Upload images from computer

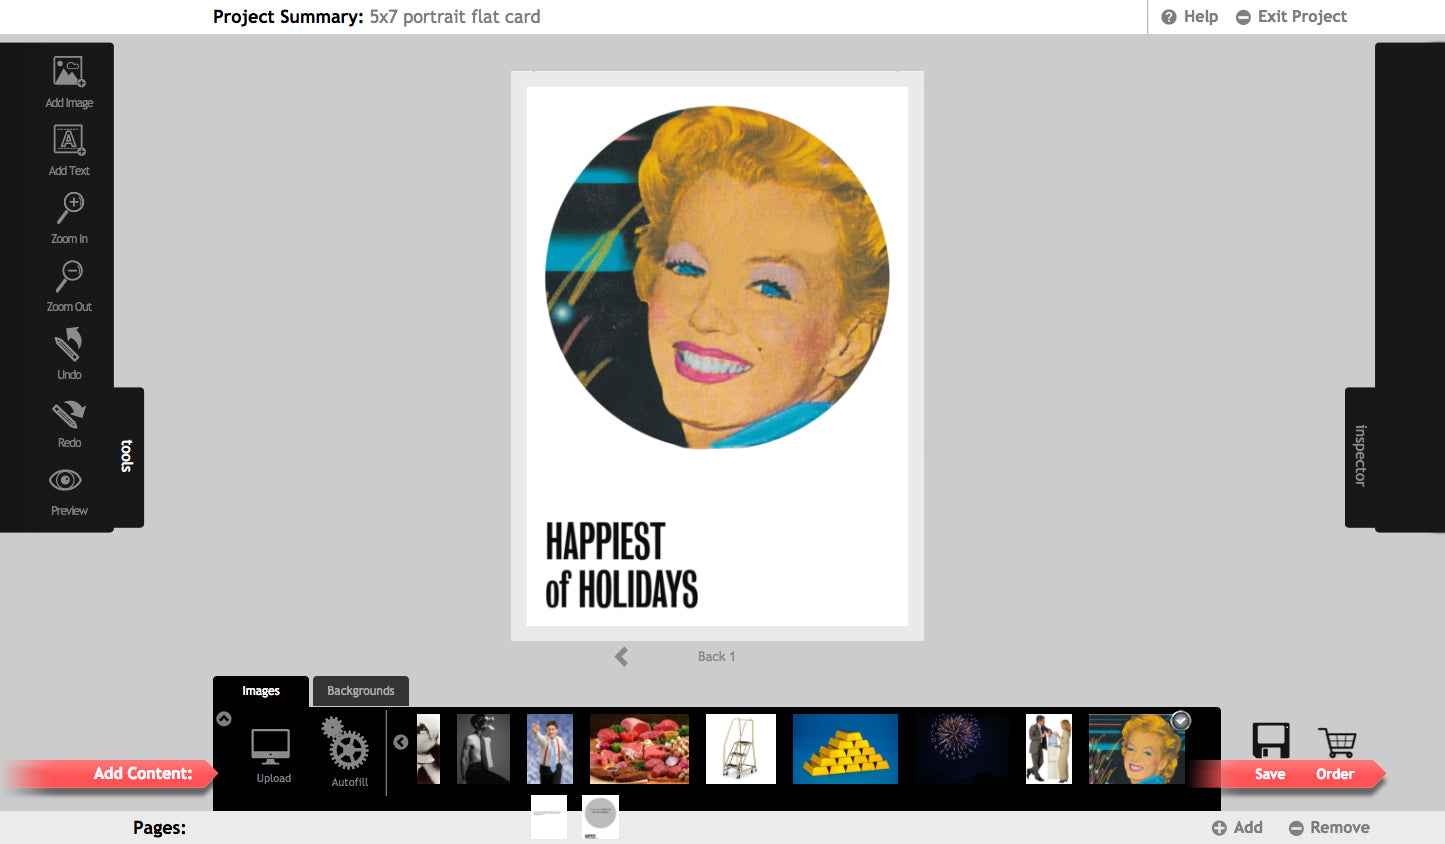[272, 755]
